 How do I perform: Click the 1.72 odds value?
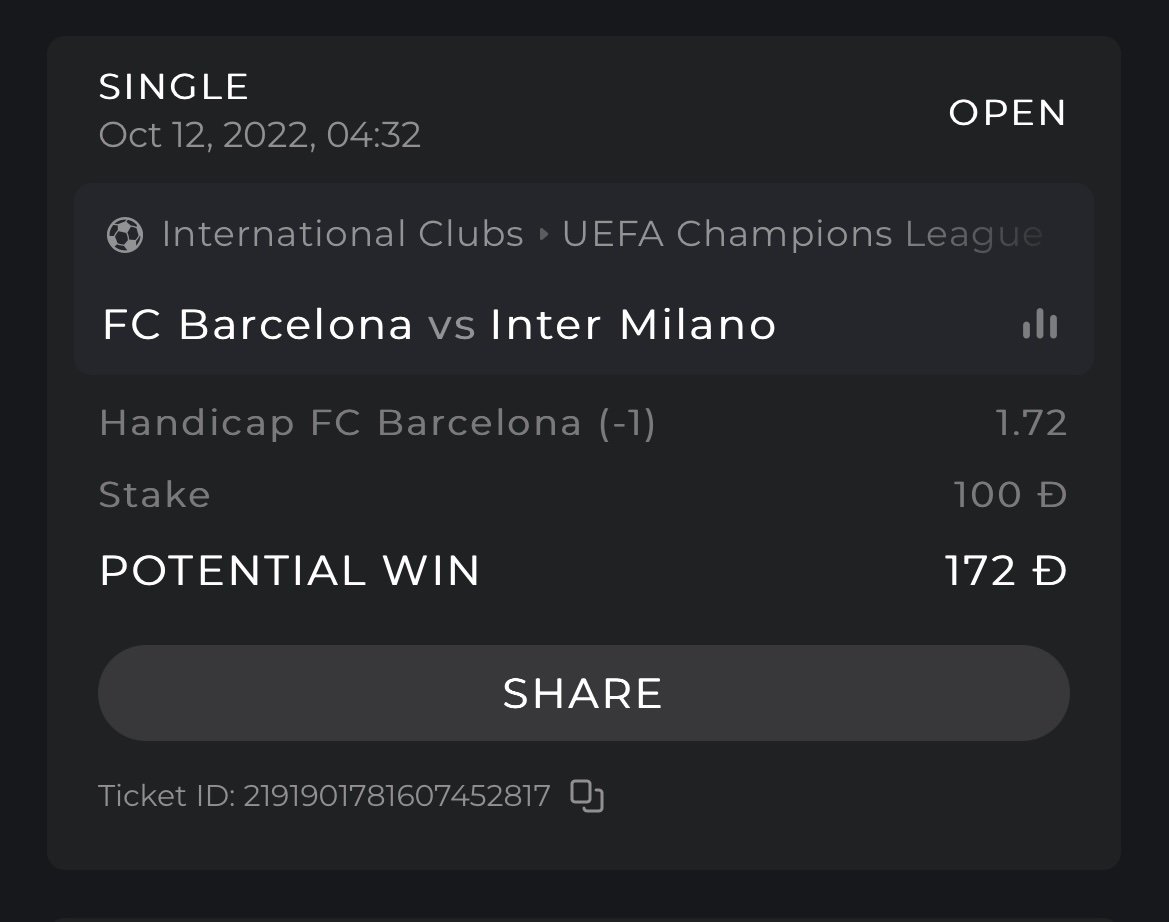click(1031, 423)
